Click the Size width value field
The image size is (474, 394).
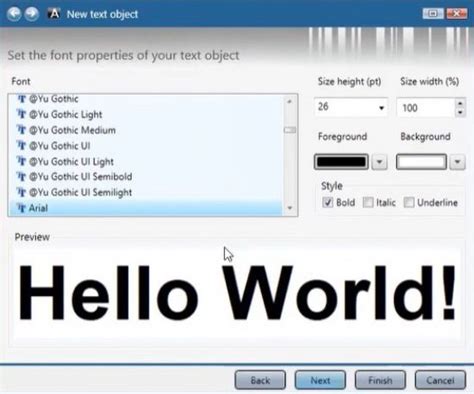pyautogui.click(x=426, y=108)
